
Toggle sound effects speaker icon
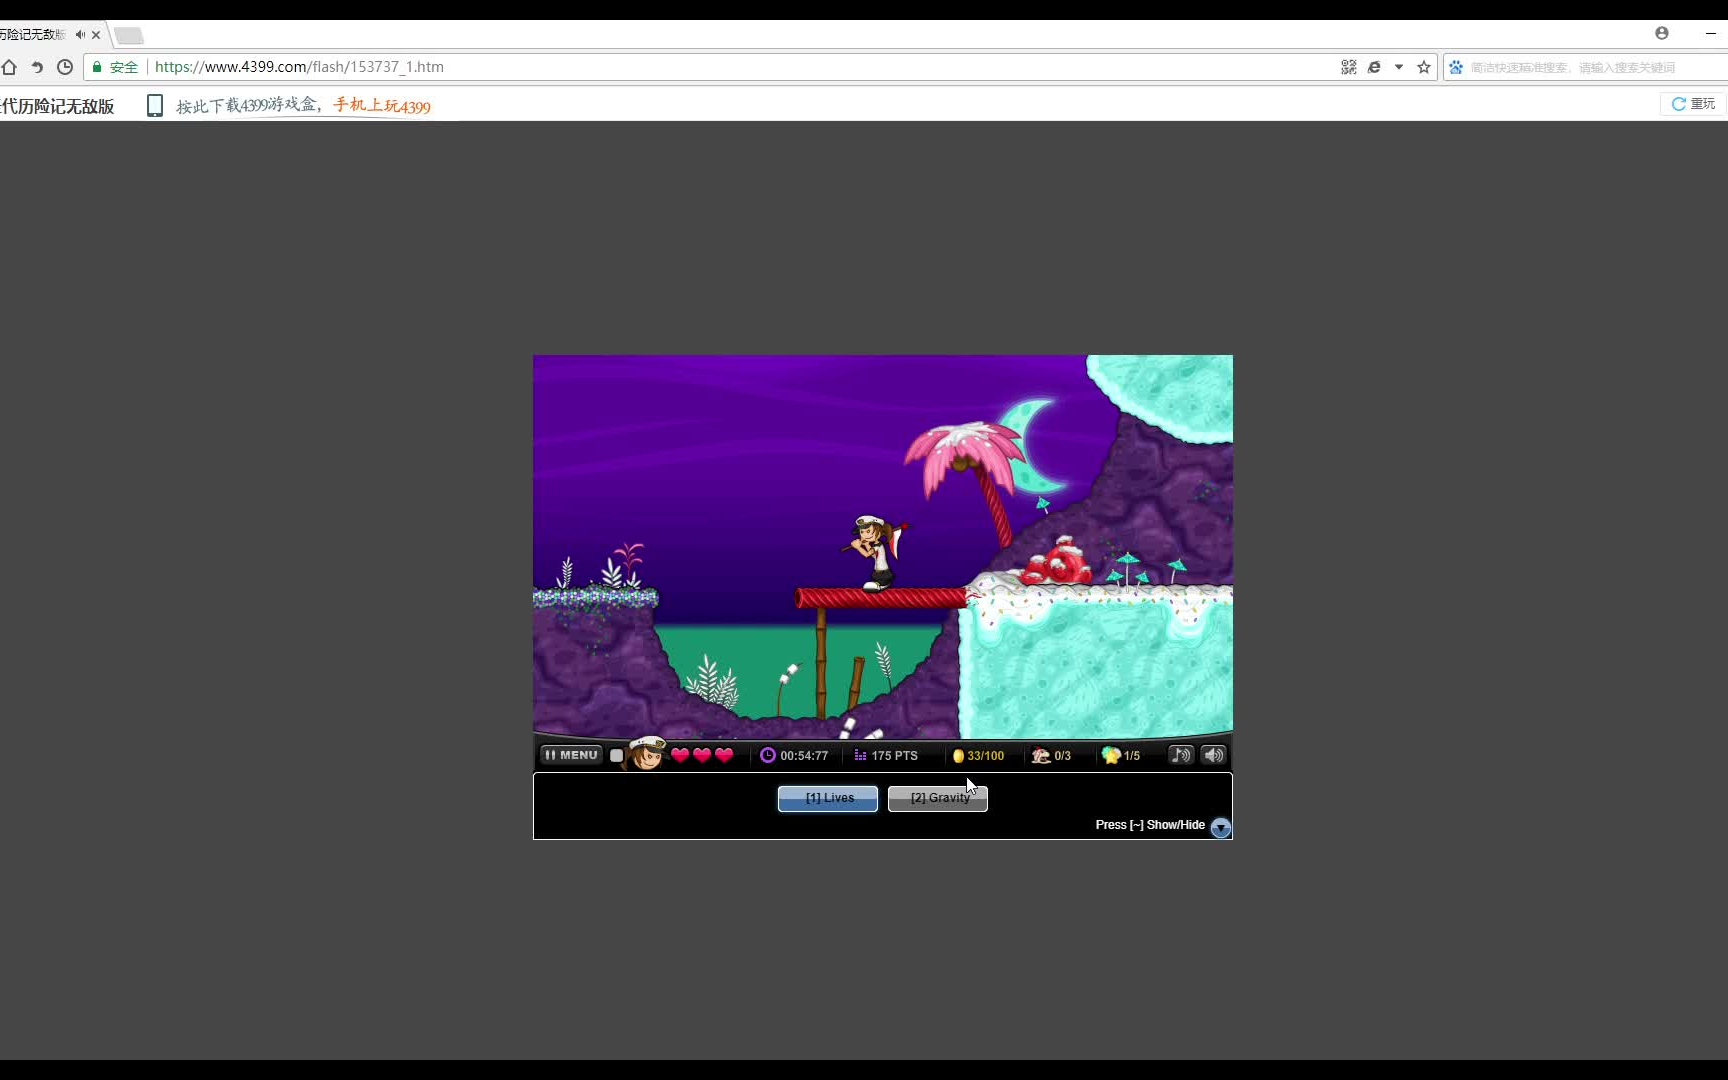[1214, 755]
